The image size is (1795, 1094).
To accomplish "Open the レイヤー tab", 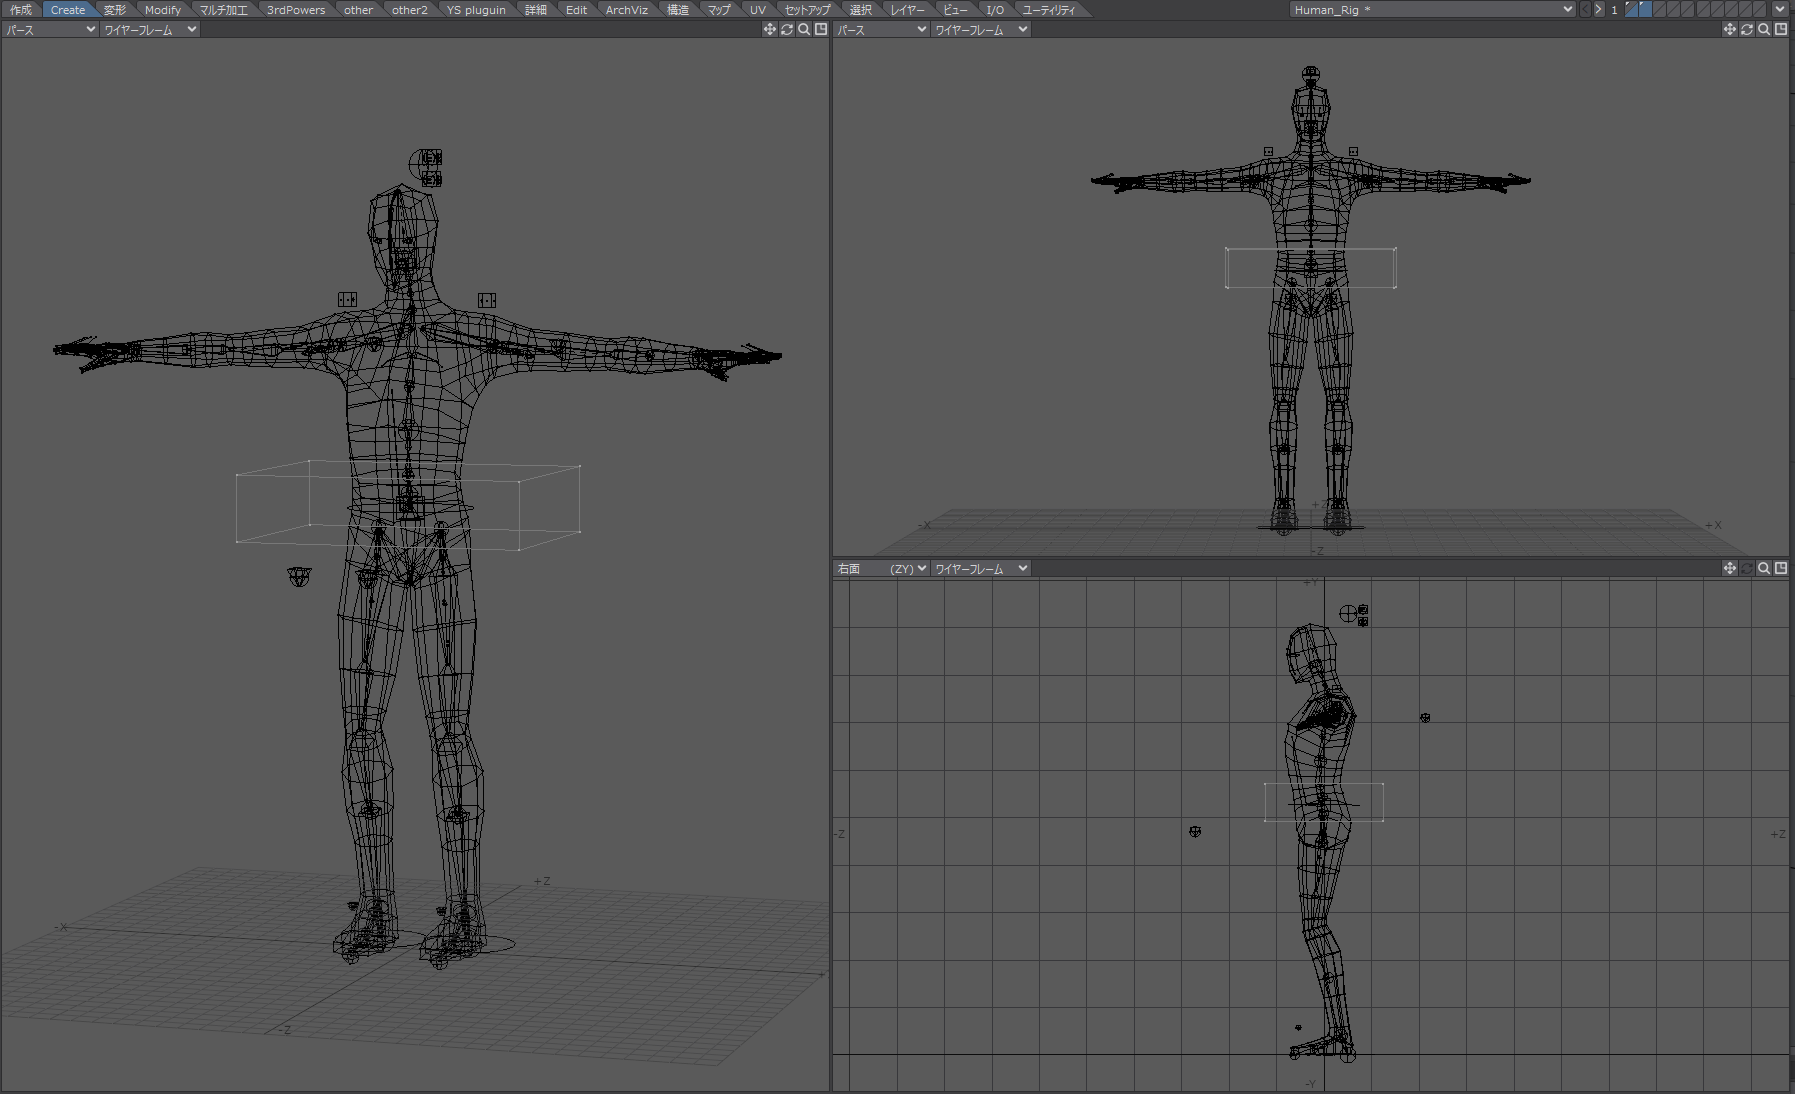I will coord(908,10).
